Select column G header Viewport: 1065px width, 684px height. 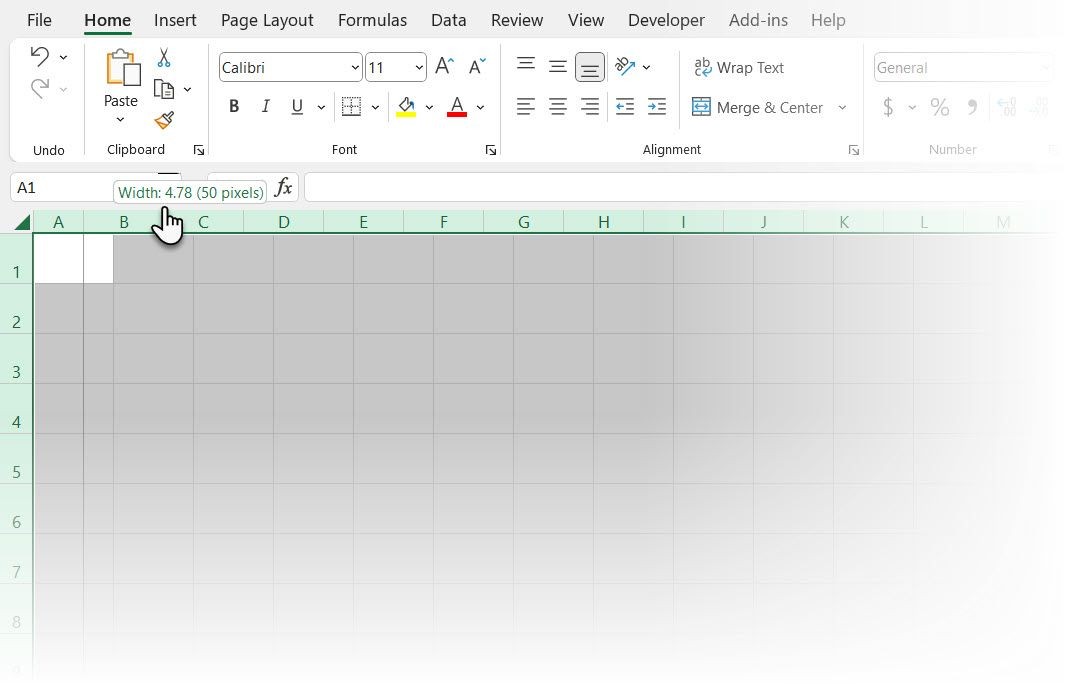(x=524, y=222)
